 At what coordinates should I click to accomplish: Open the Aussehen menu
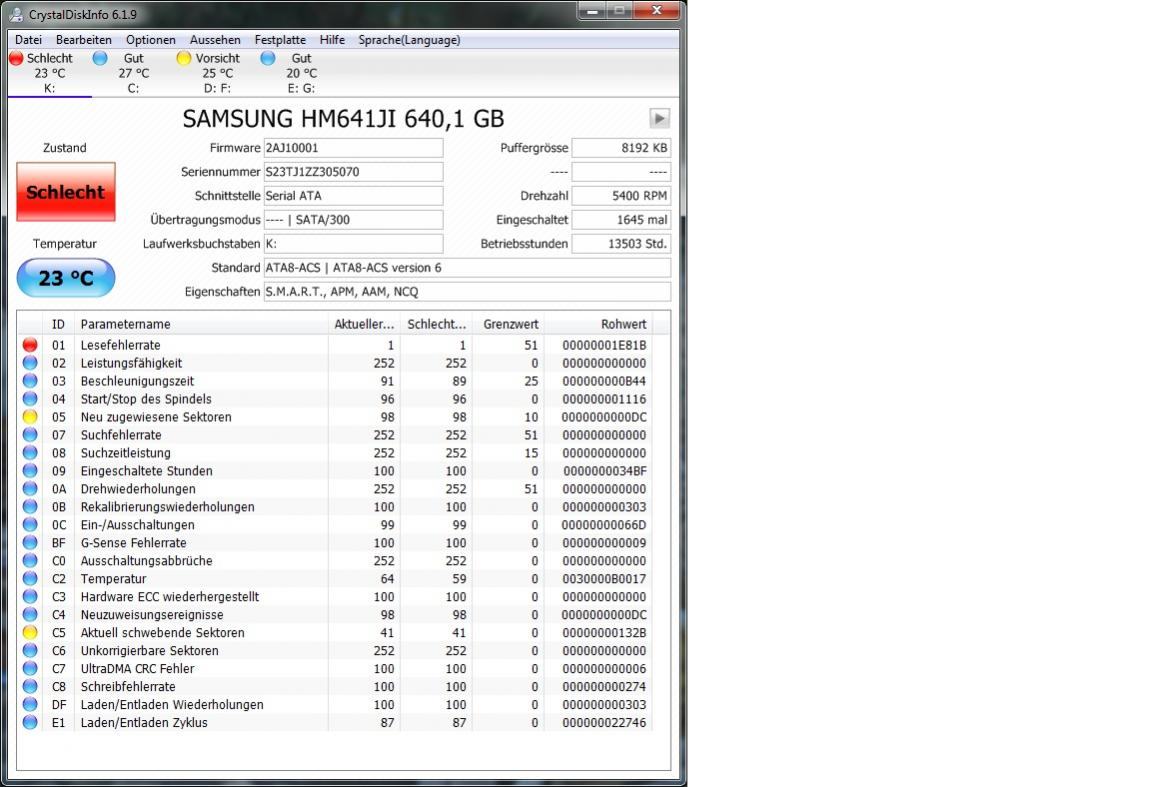pyautogui.click(x=215, y=40)
